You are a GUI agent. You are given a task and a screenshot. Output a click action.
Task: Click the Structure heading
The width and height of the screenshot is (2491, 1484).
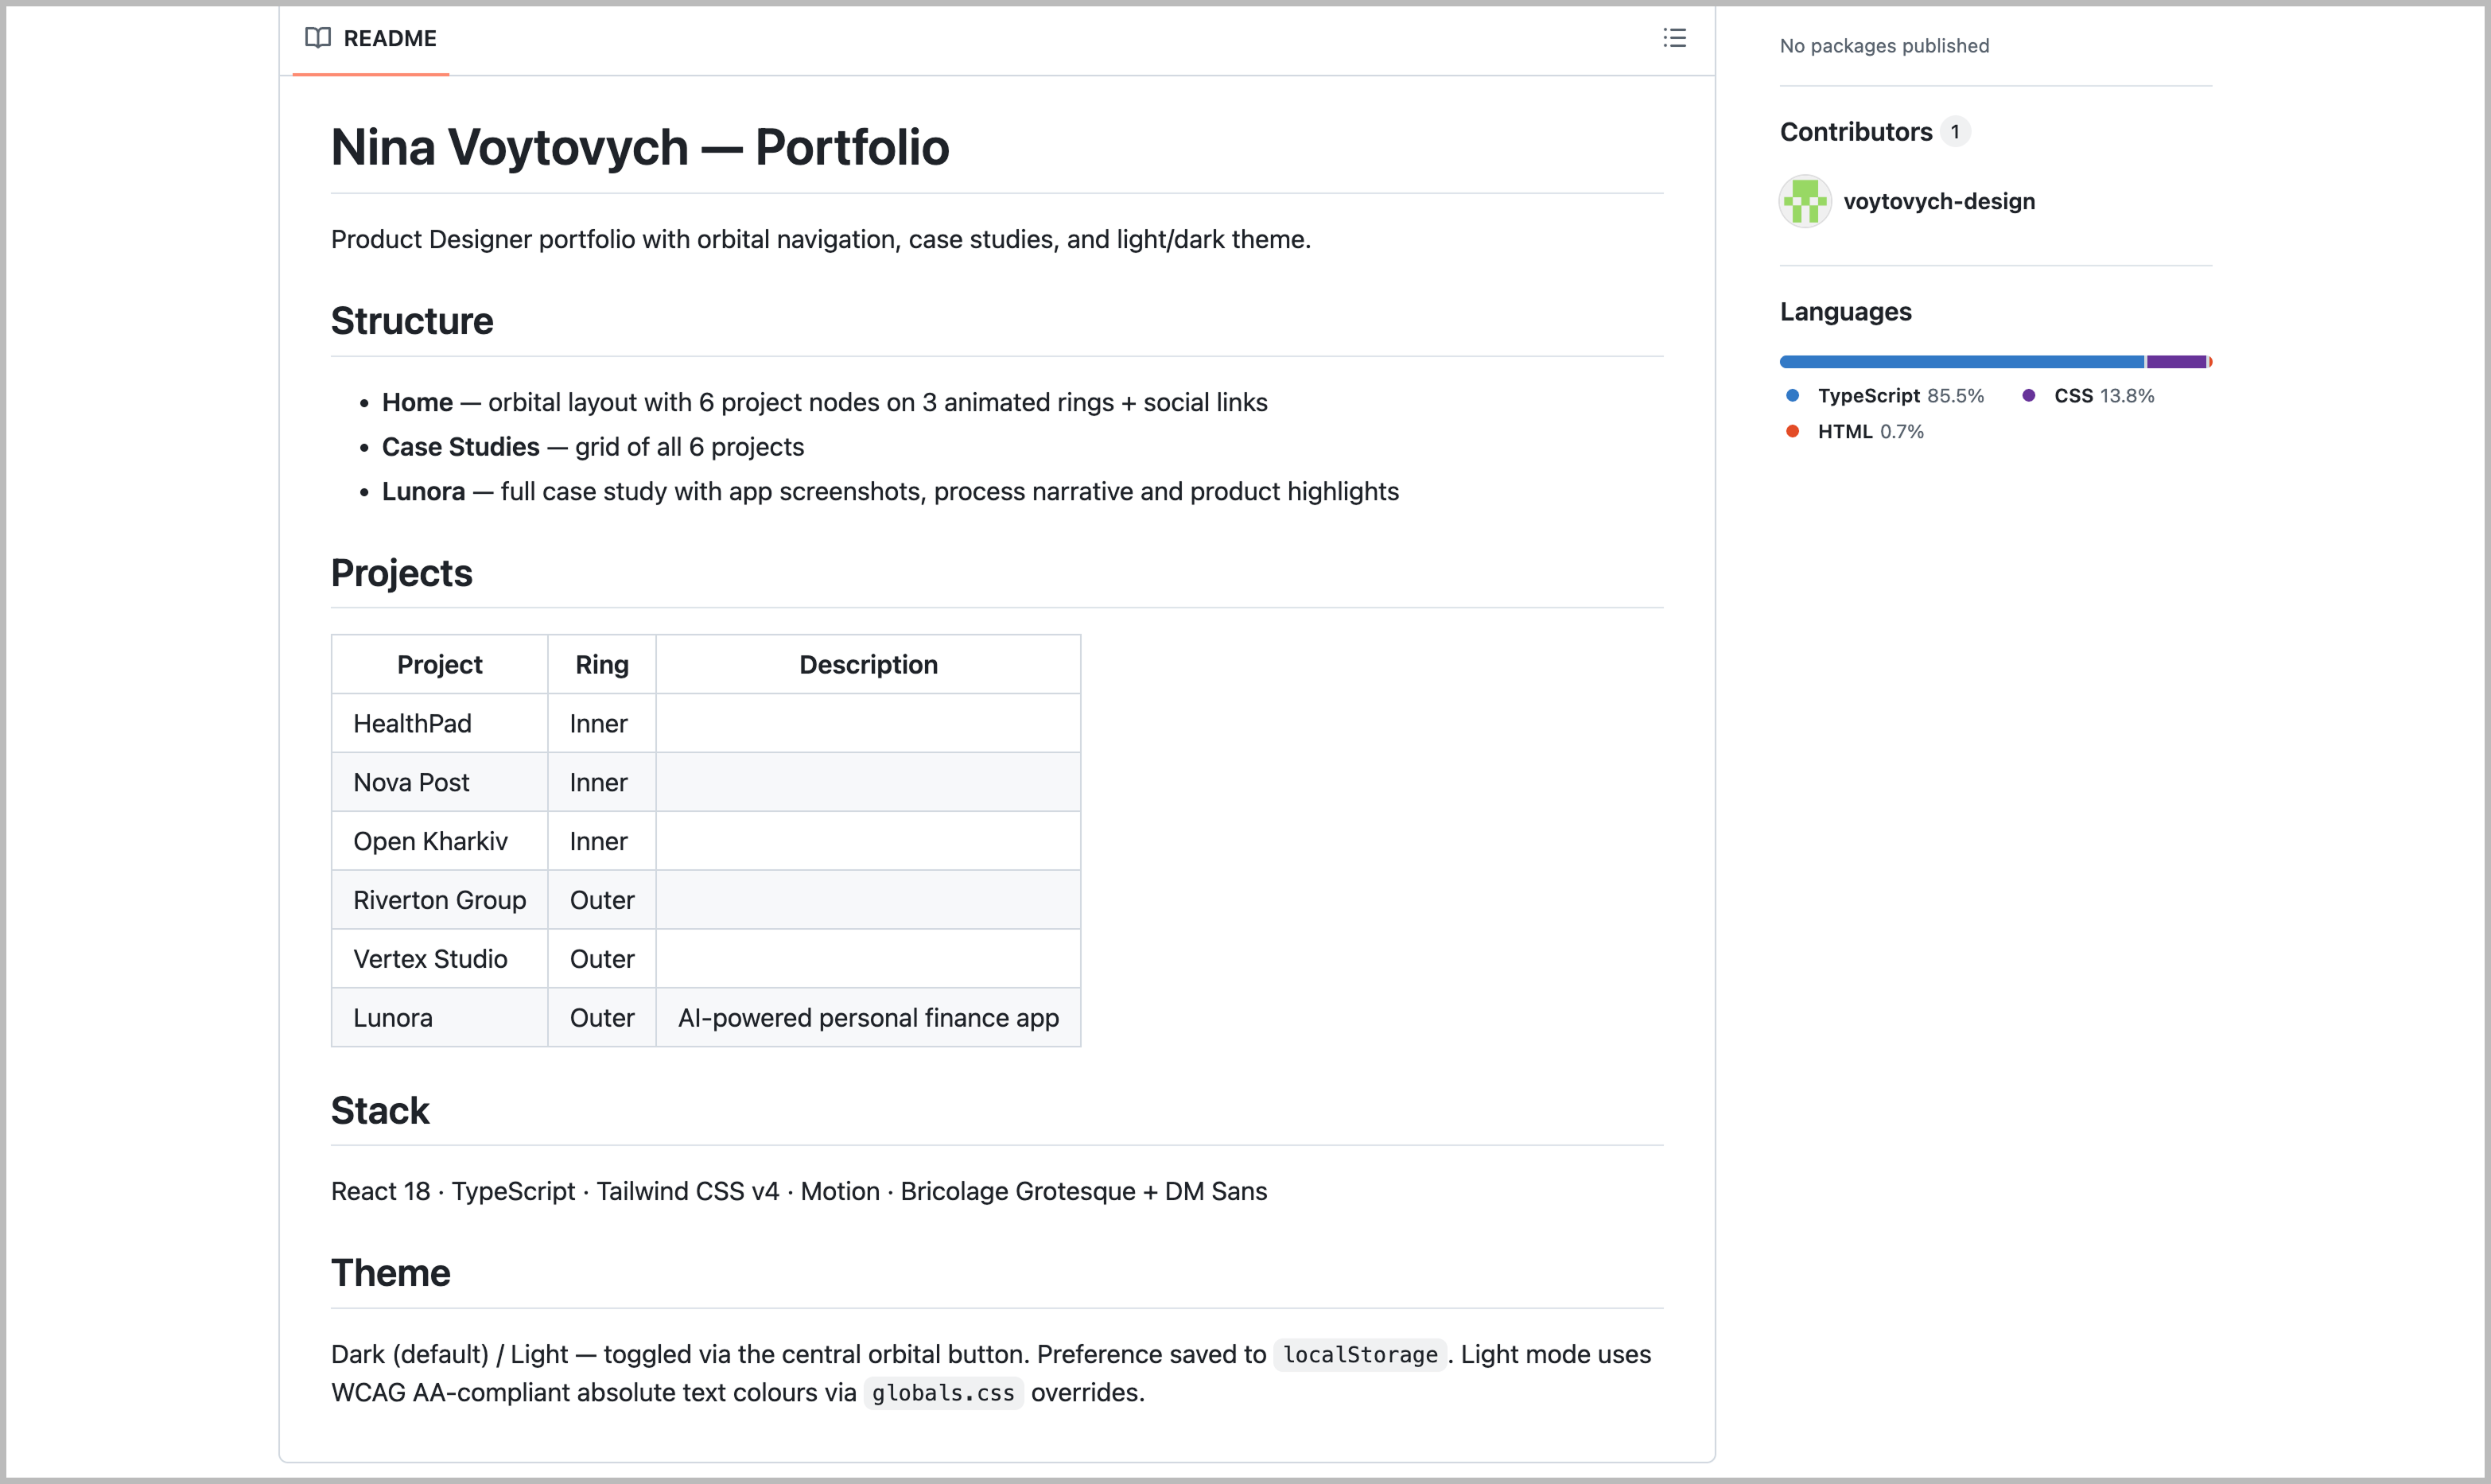coord(412,321)
